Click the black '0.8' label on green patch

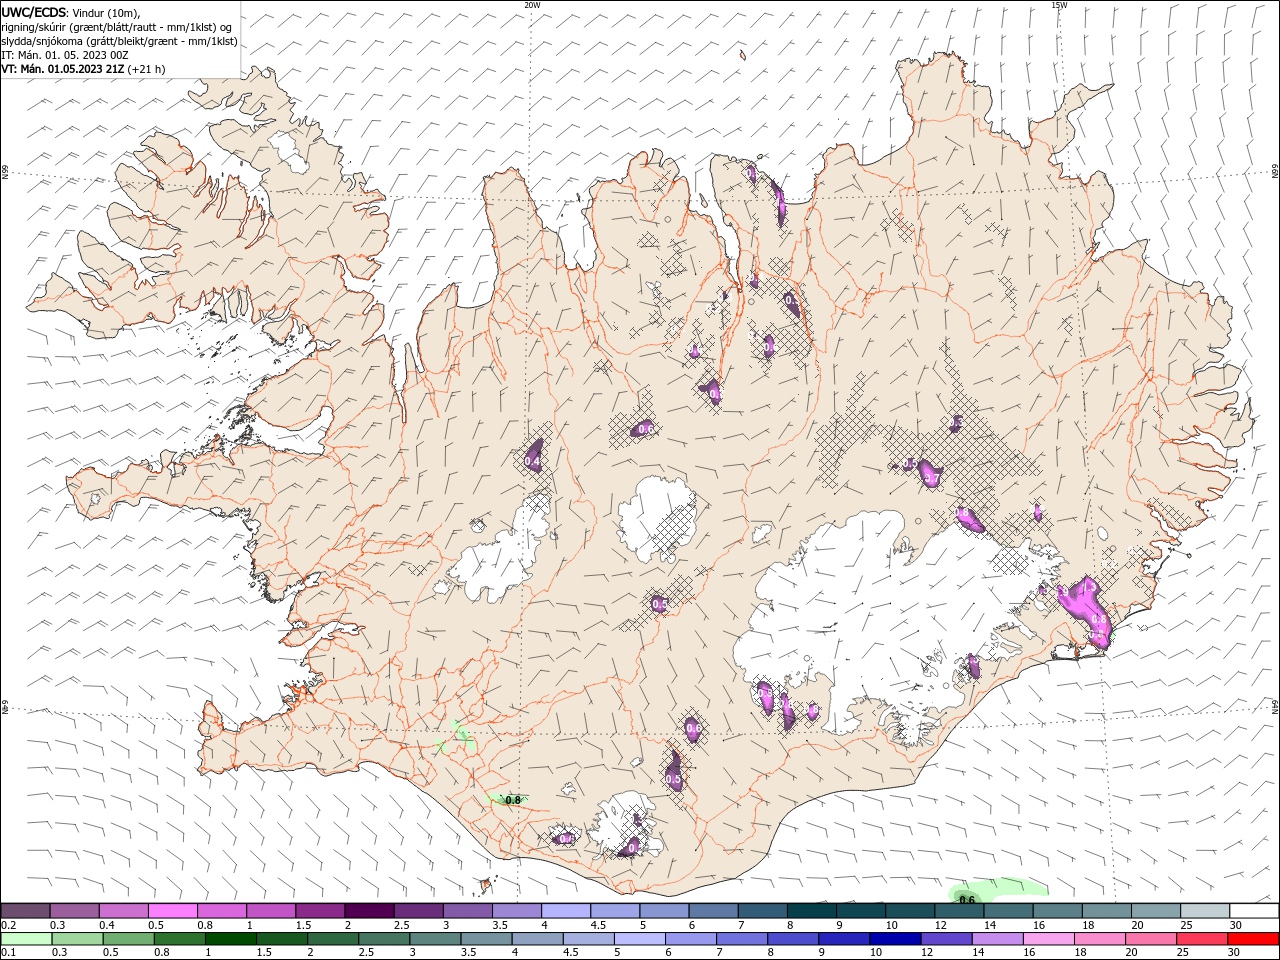click(x=513, y=800)
